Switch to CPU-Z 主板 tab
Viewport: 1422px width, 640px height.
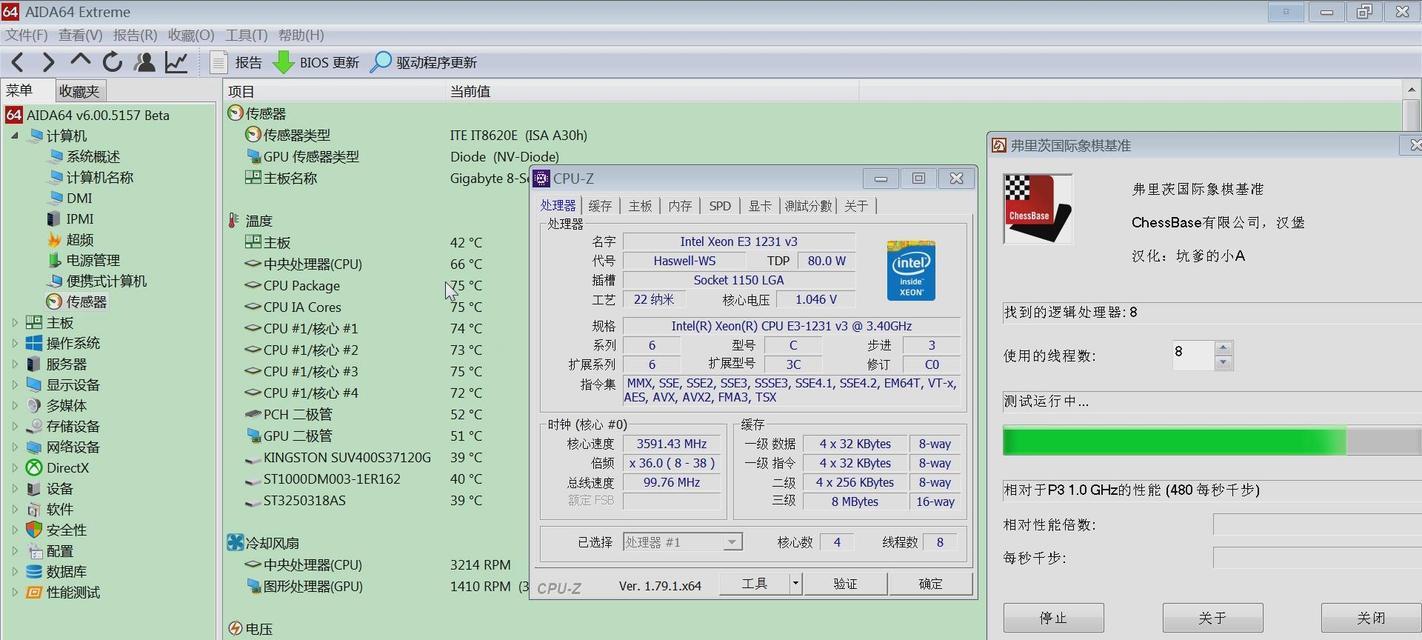click(640, 205)
